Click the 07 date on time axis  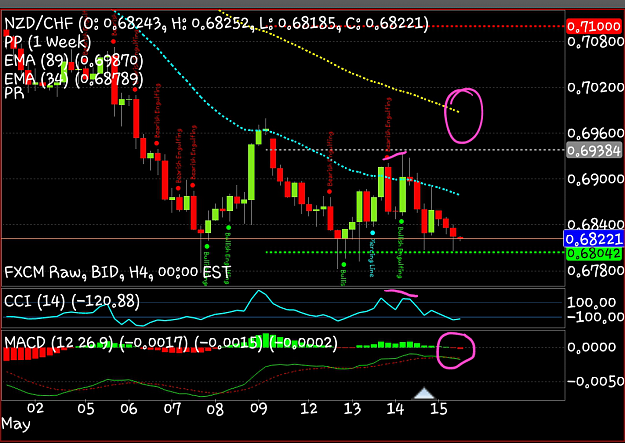point(172,408)
